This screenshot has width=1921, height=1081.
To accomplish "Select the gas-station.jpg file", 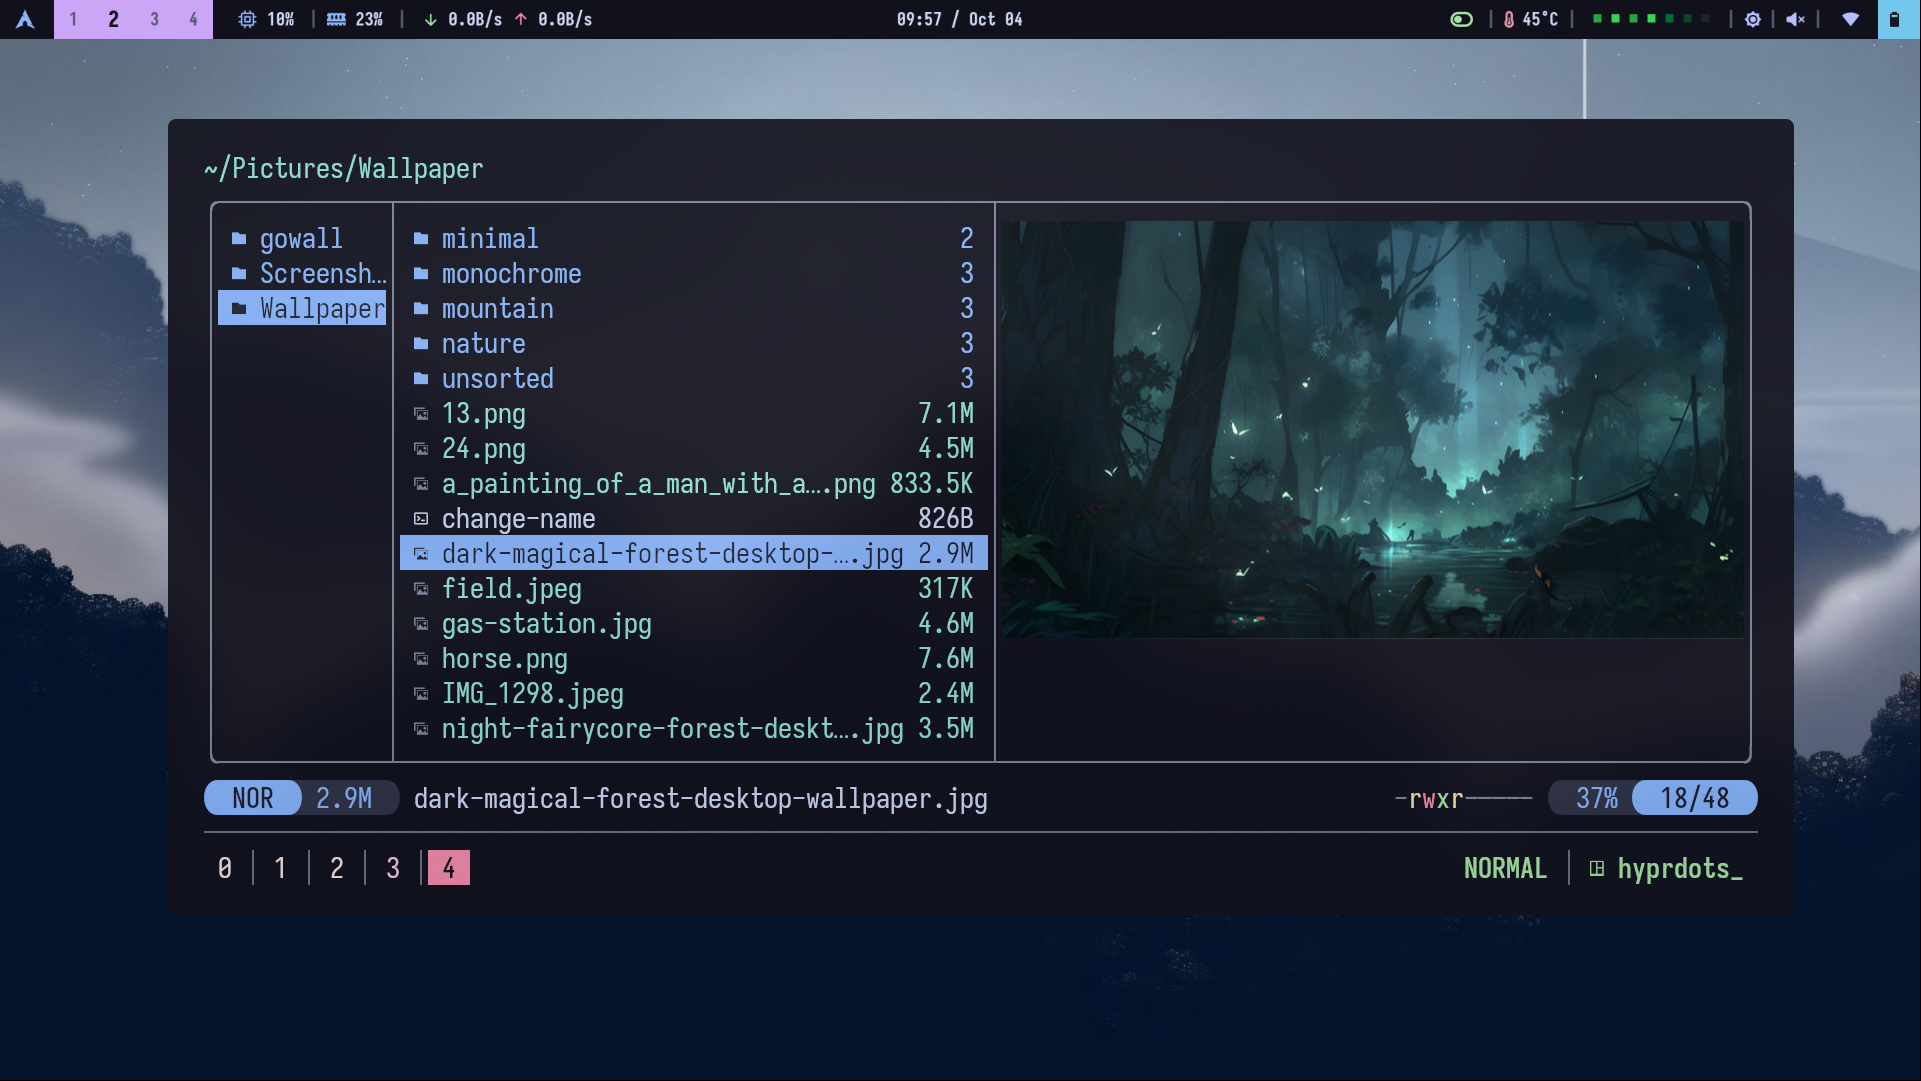I will tap(546, 624).
